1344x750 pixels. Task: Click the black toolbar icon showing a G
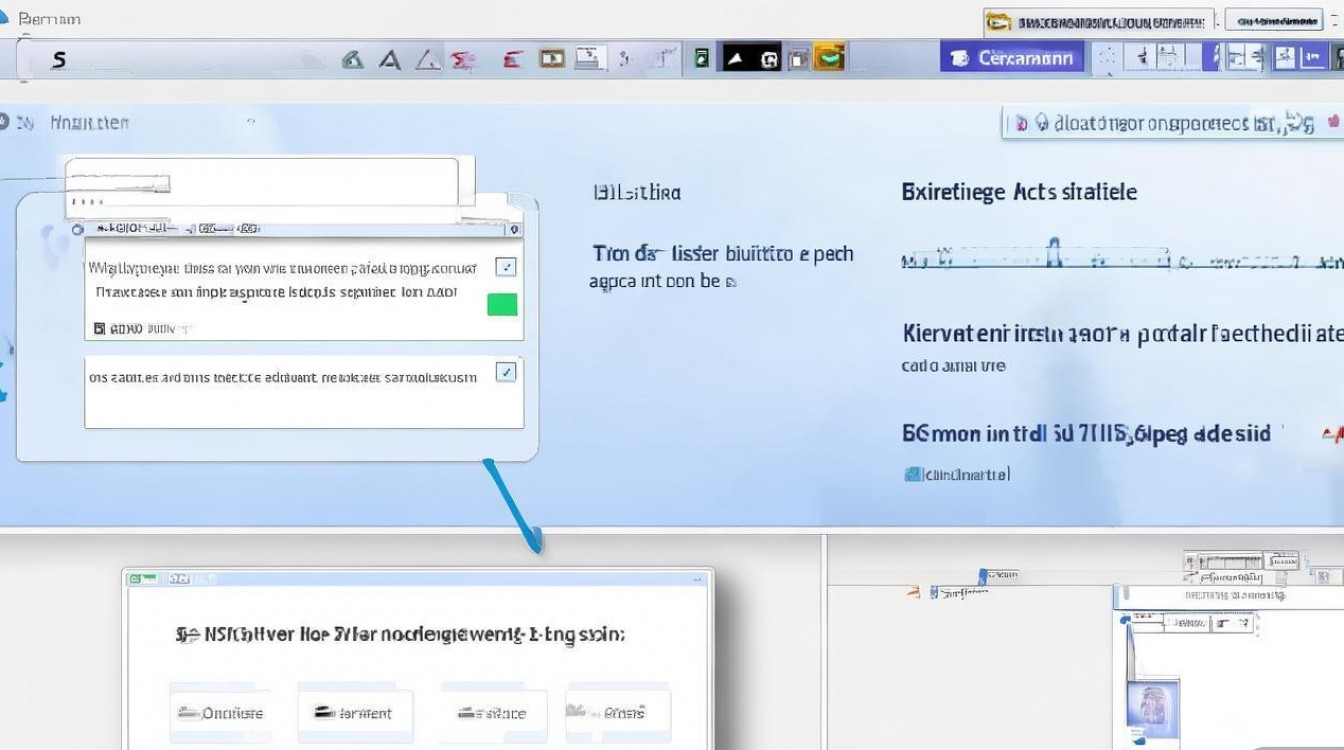pyautogui.click(x=768, y=59)
